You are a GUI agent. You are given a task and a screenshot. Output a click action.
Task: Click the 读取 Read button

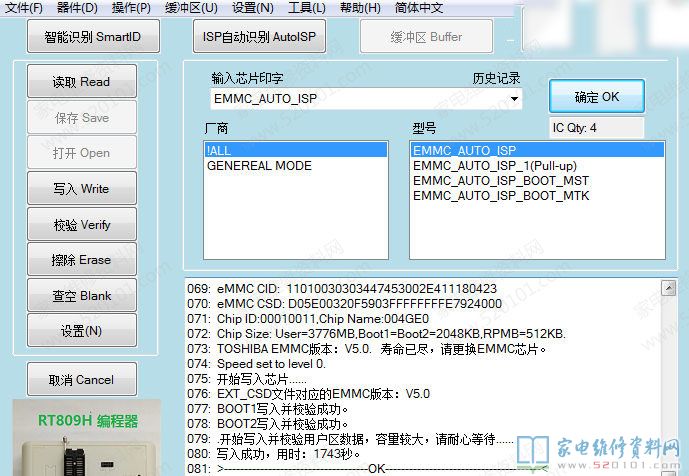coord(82,82)
